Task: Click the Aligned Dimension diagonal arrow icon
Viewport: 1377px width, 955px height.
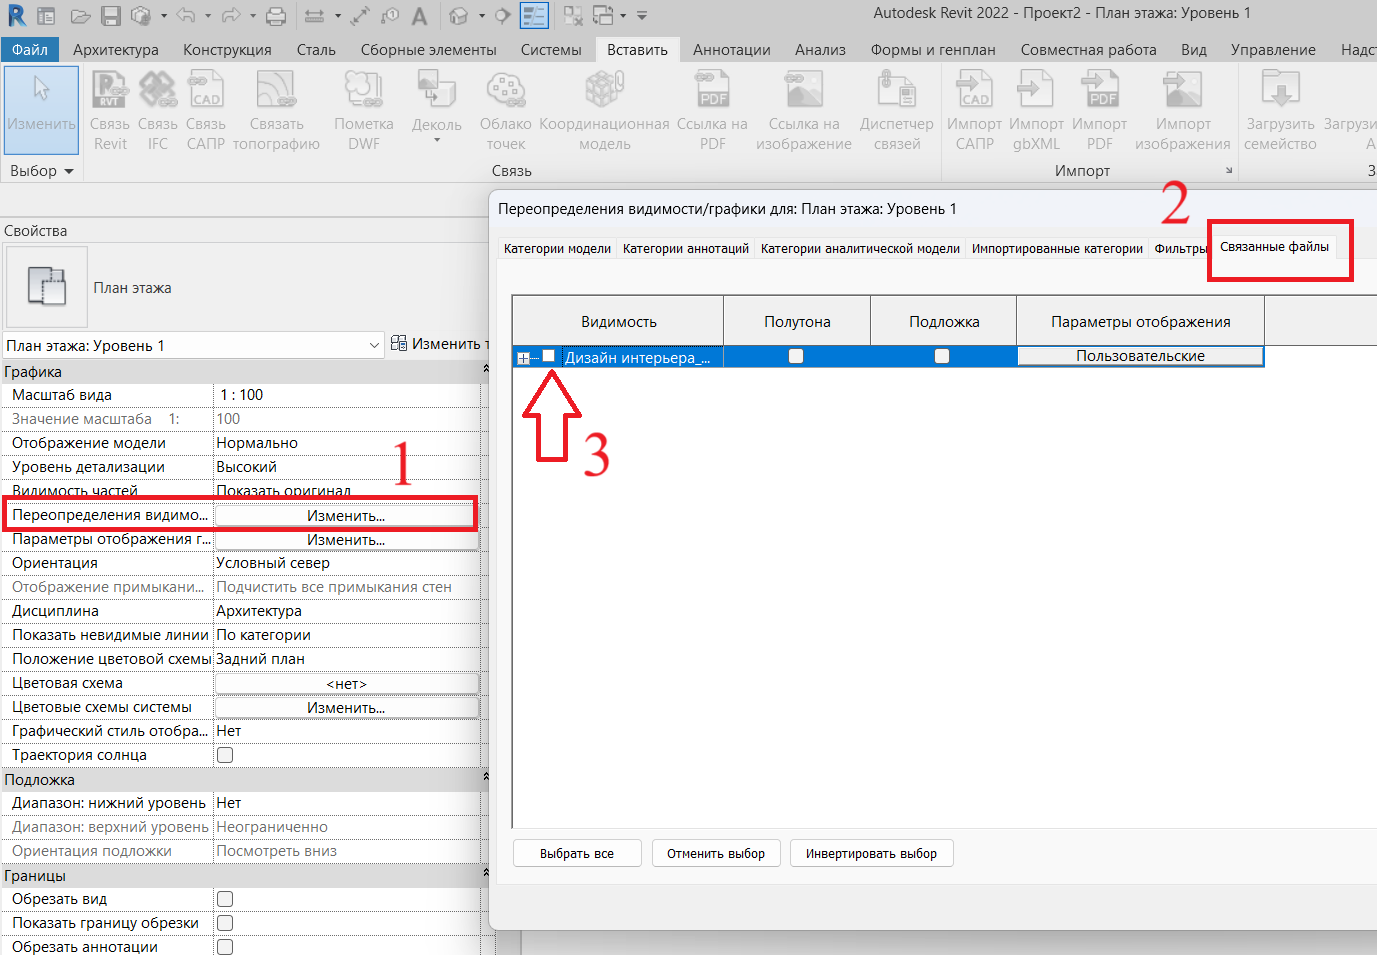Action: tap(360, 16)
